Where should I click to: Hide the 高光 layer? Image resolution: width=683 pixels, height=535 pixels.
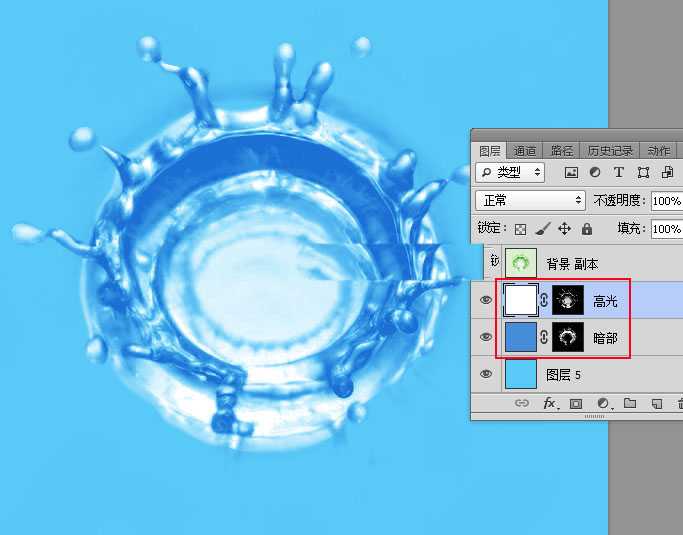pos(486,300)
